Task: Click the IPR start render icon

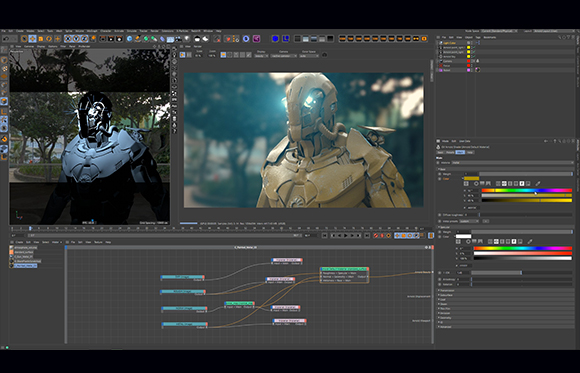Action: 182,55
